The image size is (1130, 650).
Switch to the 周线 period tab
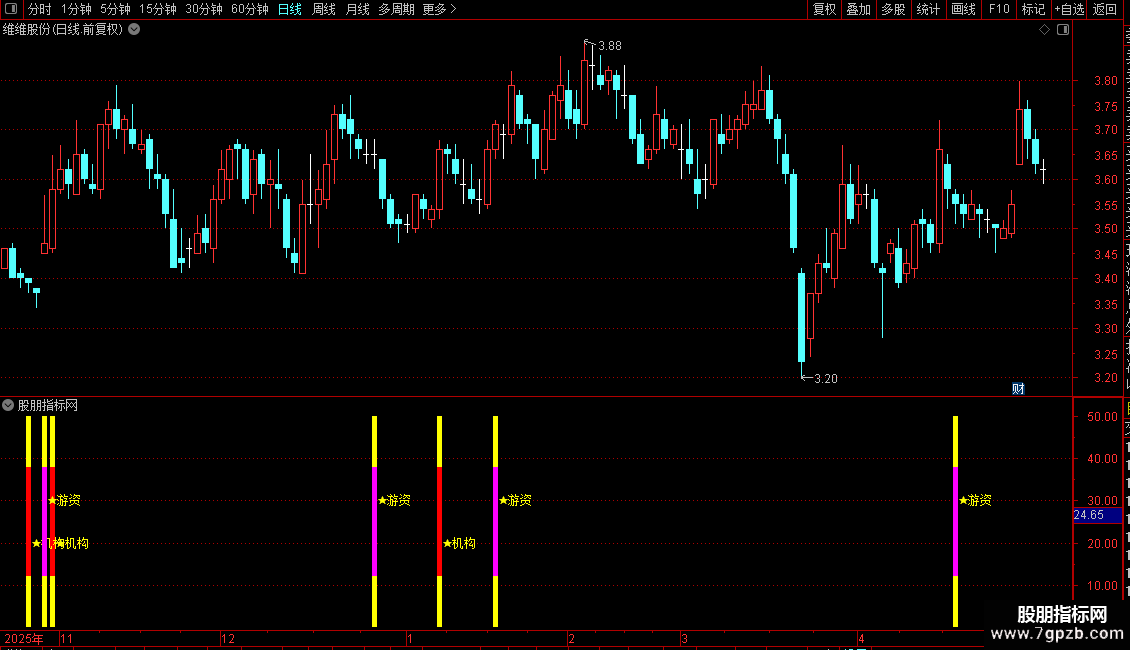tap(324, 9)
